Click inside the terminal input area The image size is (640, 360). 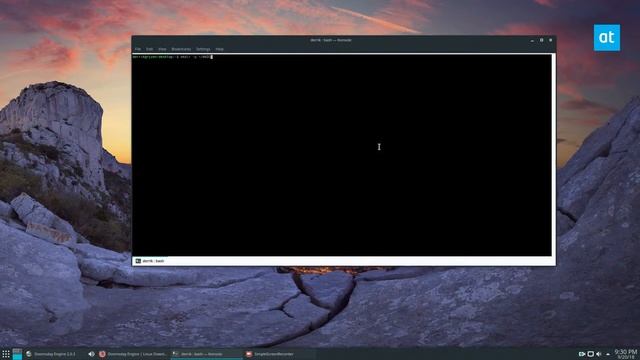pyautogui.click(x=341, y=155)
